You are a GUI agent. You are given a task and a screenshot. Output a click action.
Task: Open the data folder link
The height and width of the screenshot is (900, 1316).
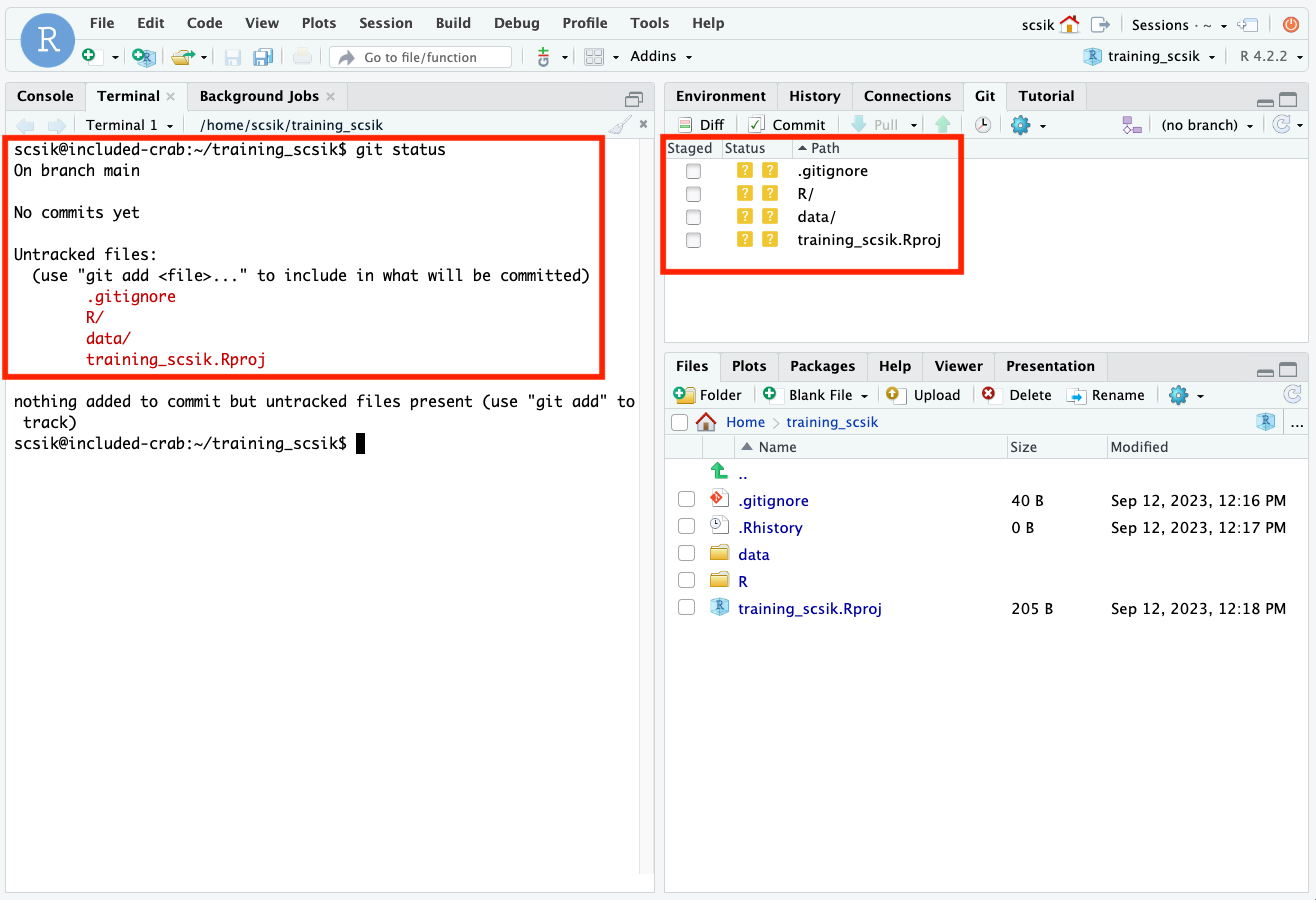click(753, 554)
